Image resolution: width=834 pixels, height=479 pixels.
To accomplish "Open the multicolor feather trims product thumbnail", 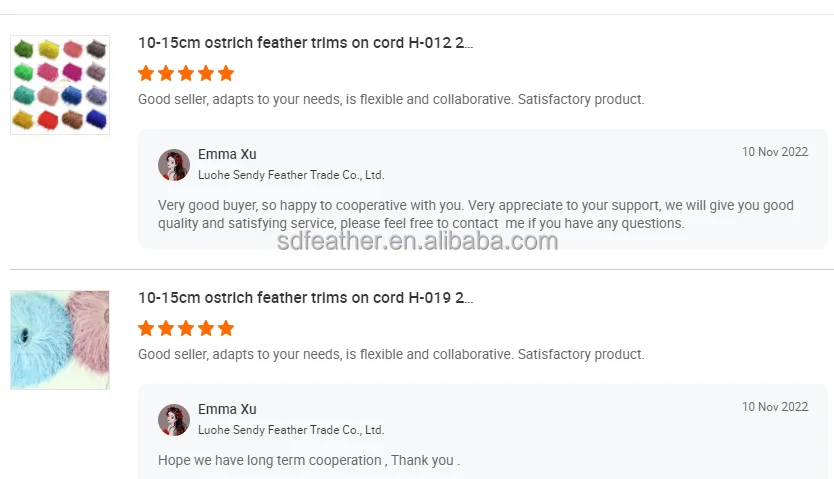I will pyautogui.click(x=60, y=85).
